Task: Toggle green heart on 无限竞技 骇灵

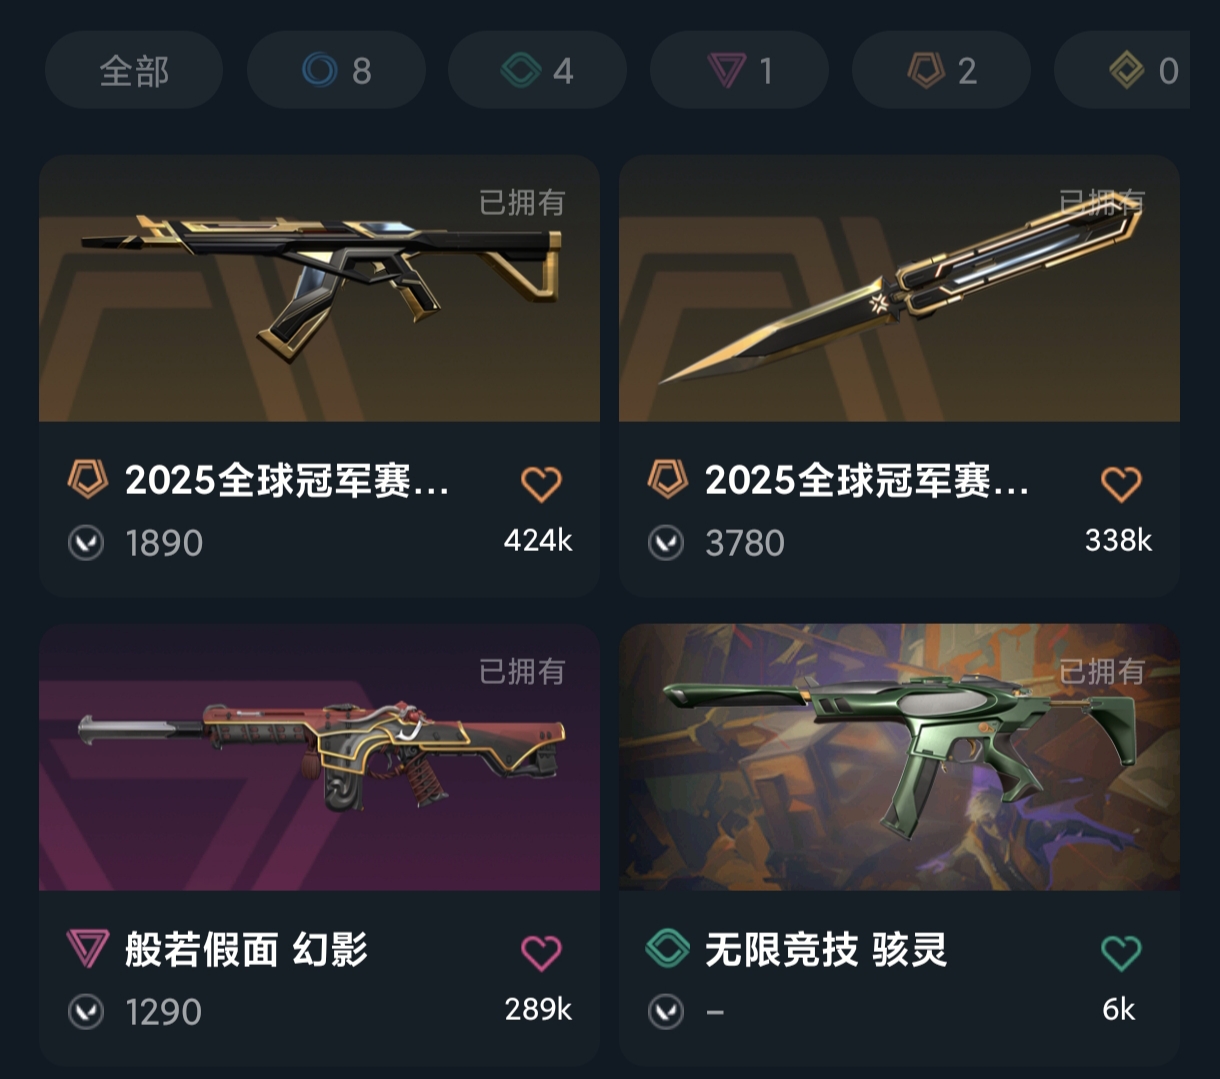Action: (1121, 953)
